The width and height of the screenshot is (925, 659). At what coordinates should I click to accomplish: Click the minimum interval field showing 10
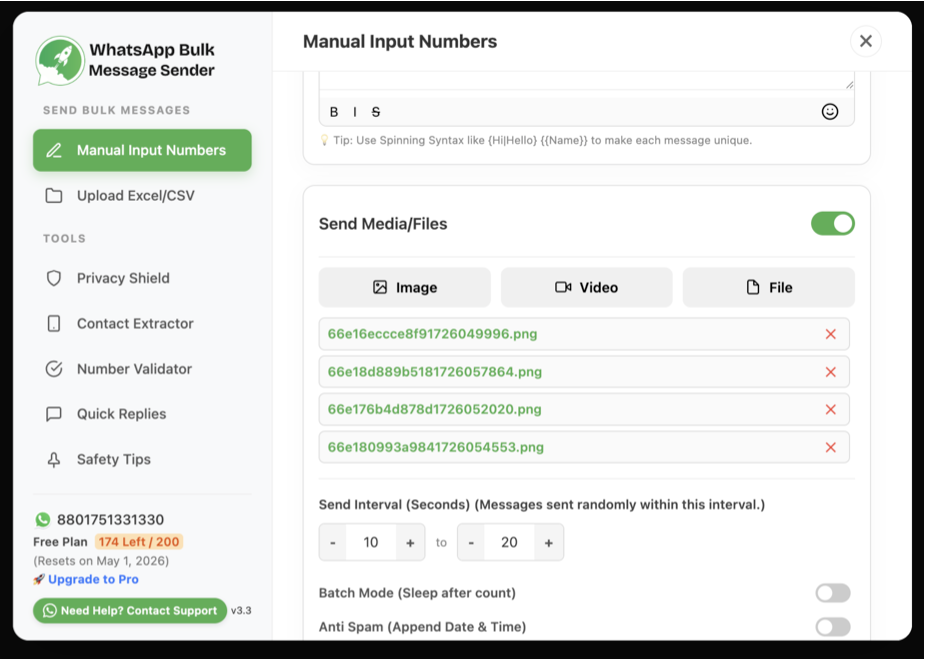(371, 542)
